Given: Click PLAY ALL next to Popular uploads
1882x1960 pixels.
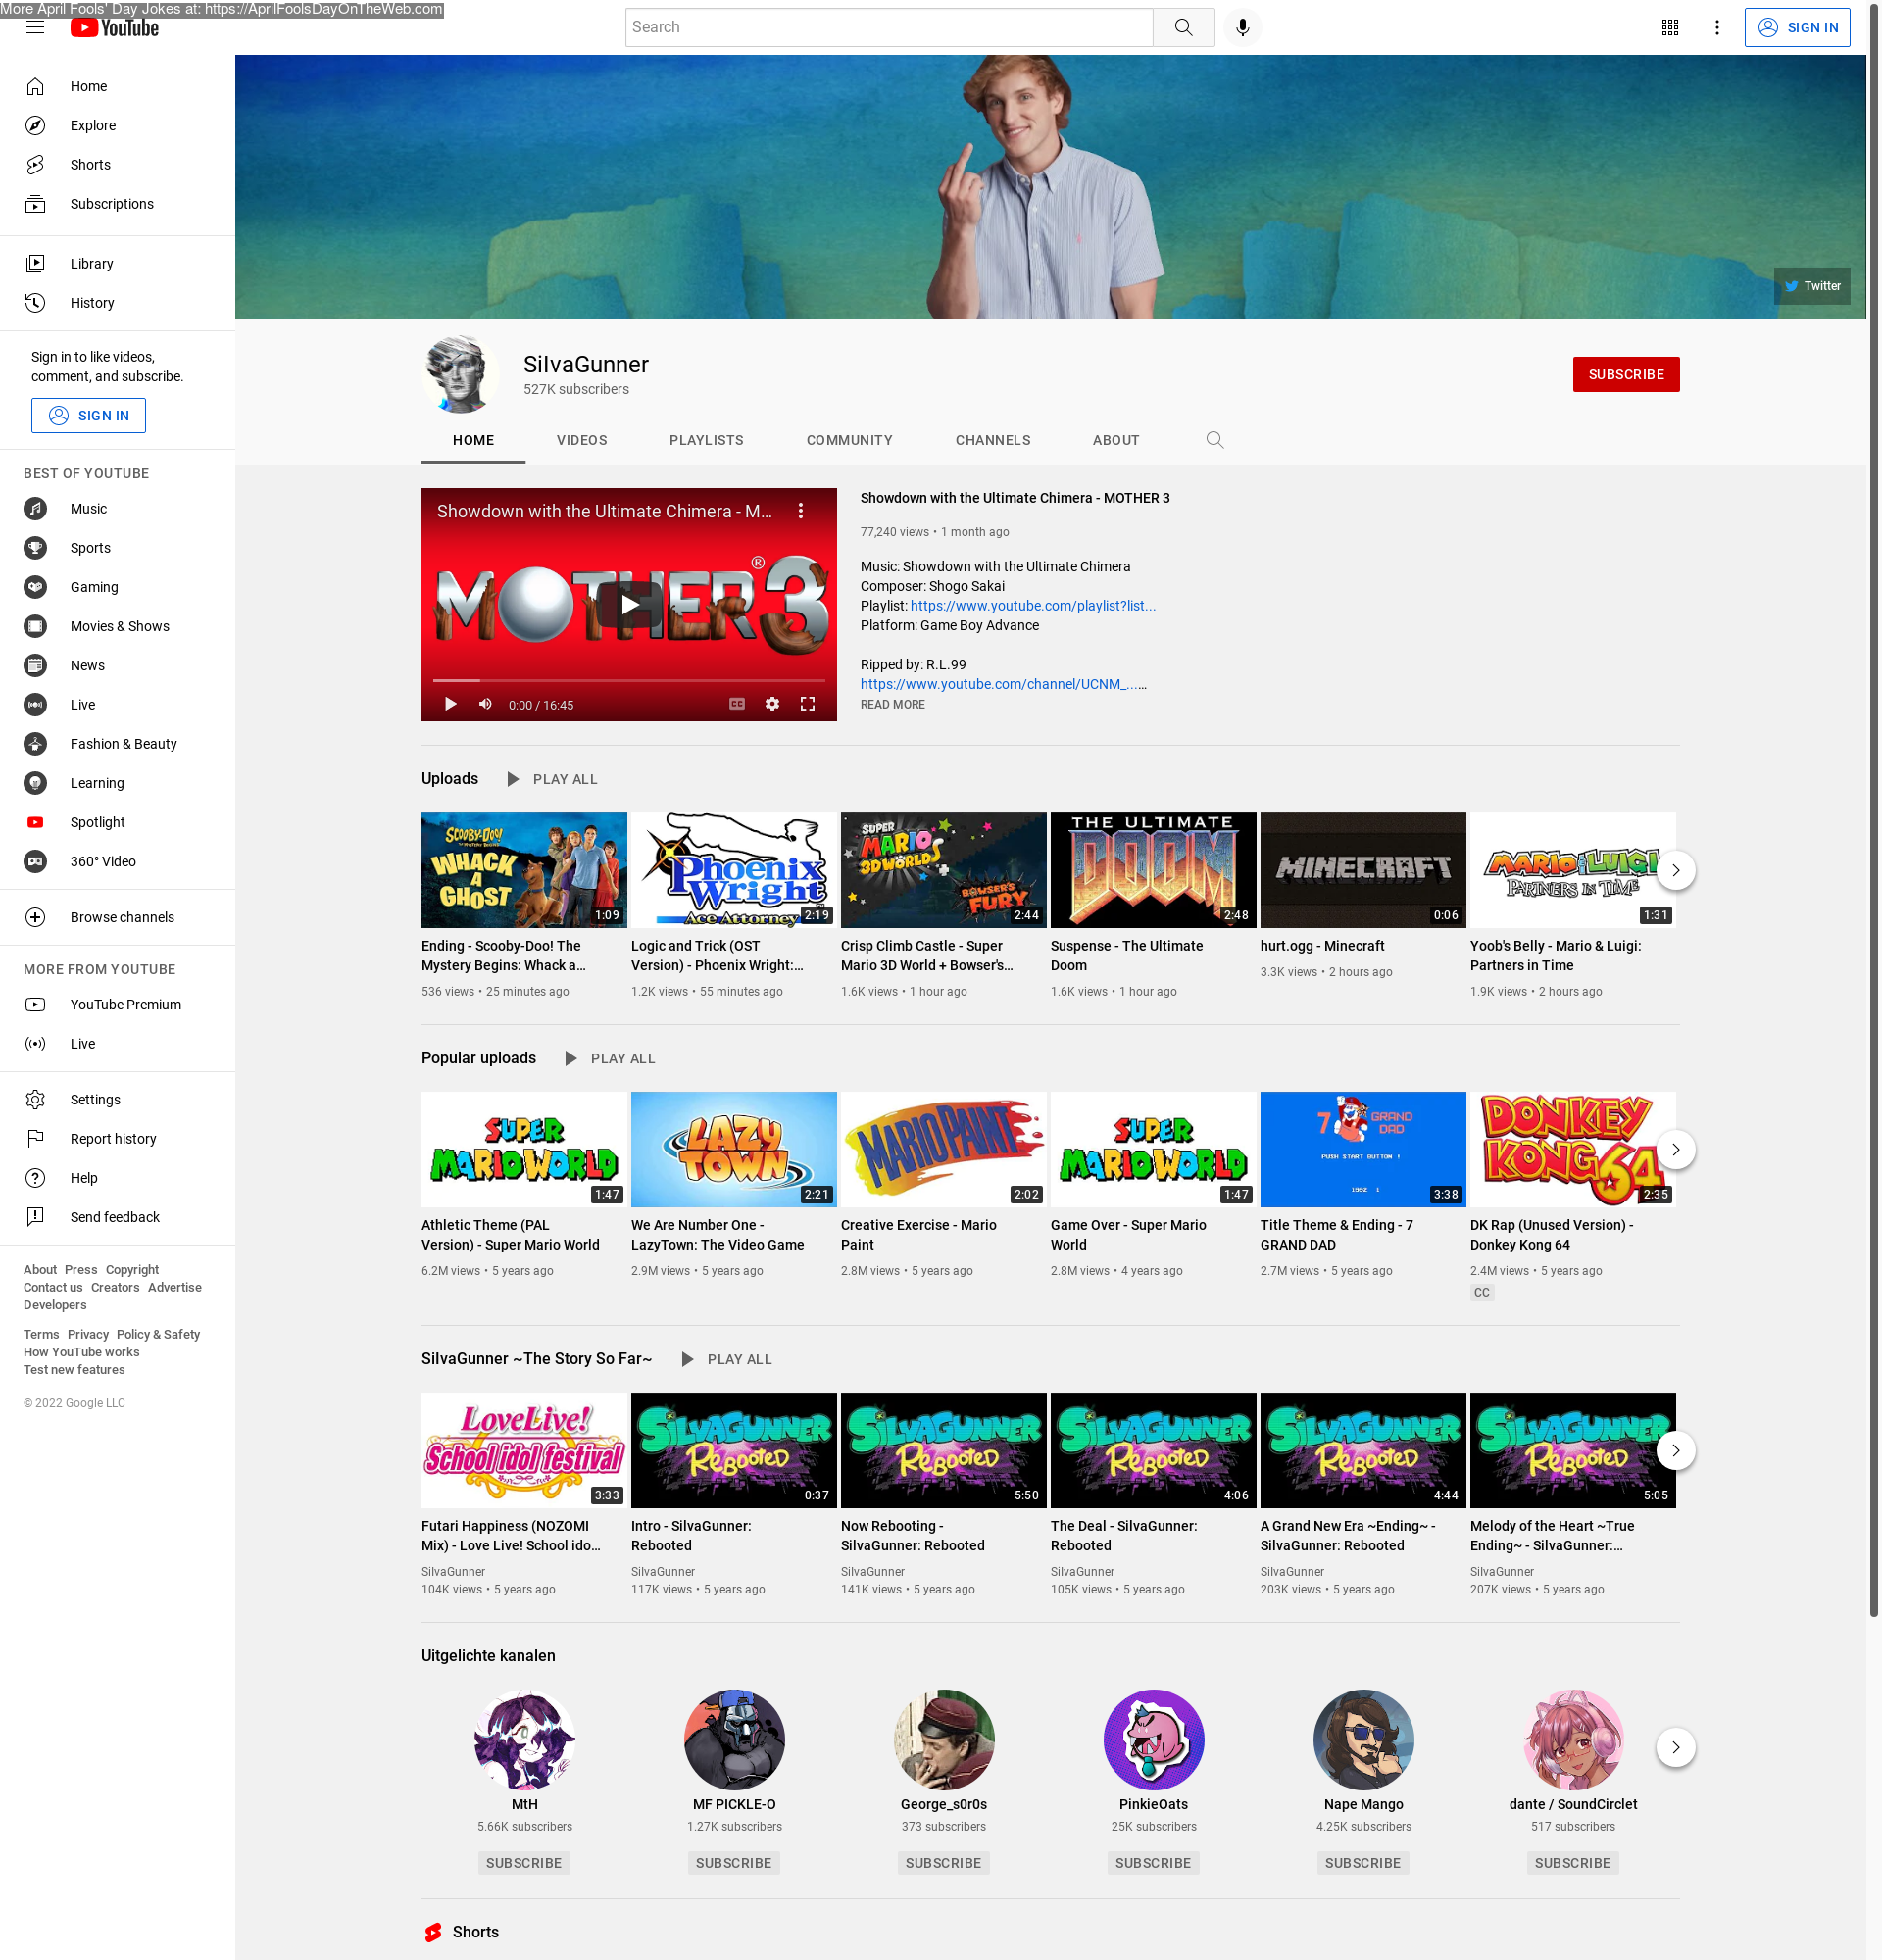Looking at the screenshot, I should pos(610,1058).
